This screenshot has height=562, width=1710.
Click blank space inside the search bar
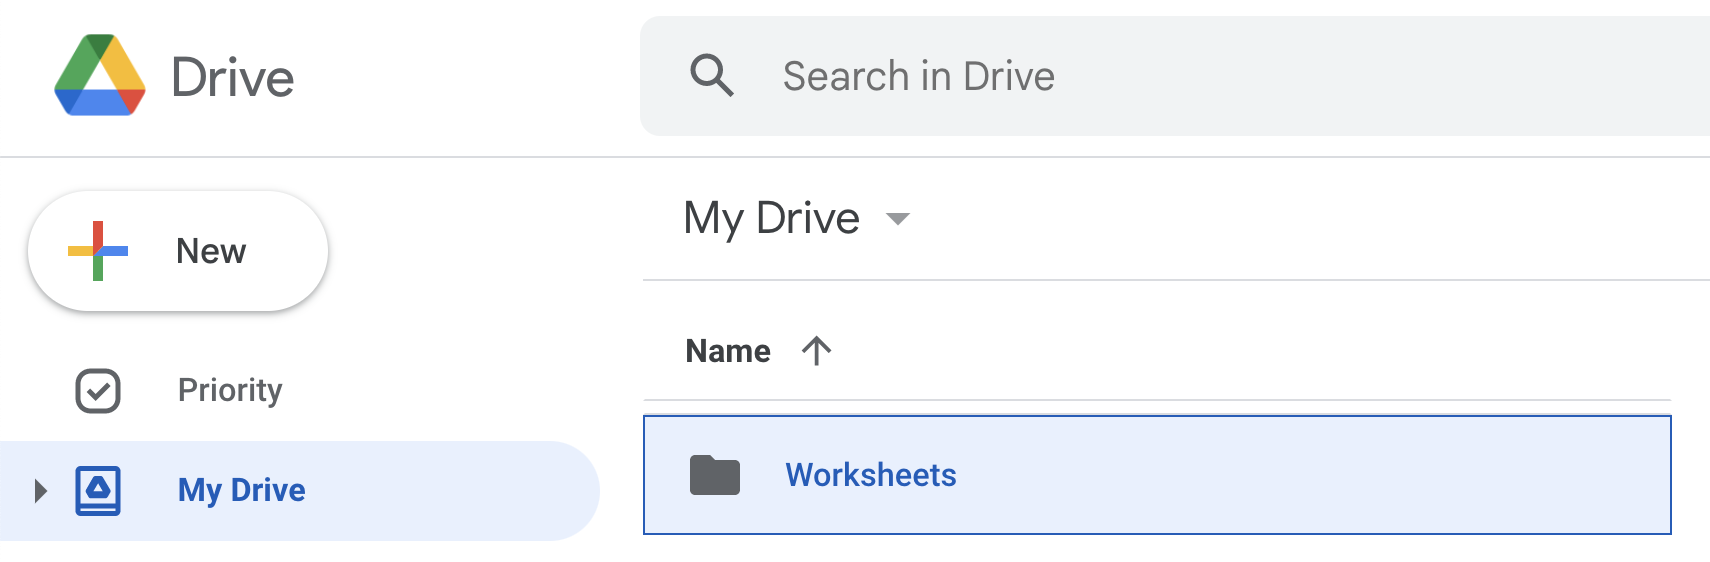pyautogui.click(x=1400, y=76)
